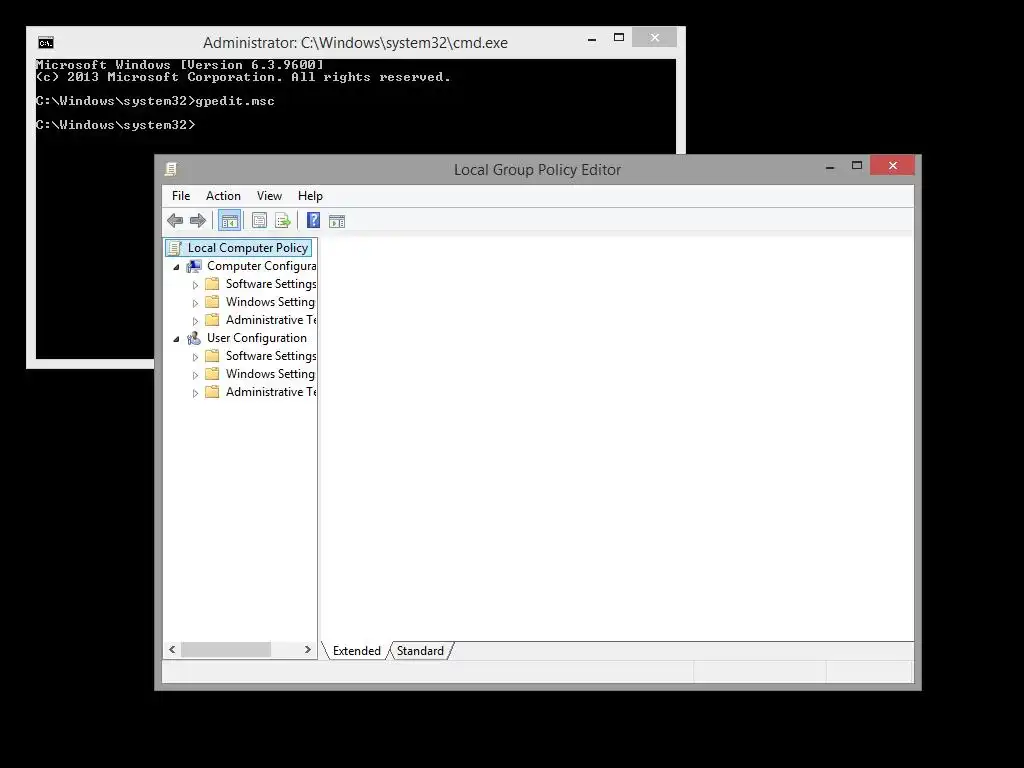Select Windows Settings label under User Configuration
1024x768 pixels.
click(x=270, y=374)
